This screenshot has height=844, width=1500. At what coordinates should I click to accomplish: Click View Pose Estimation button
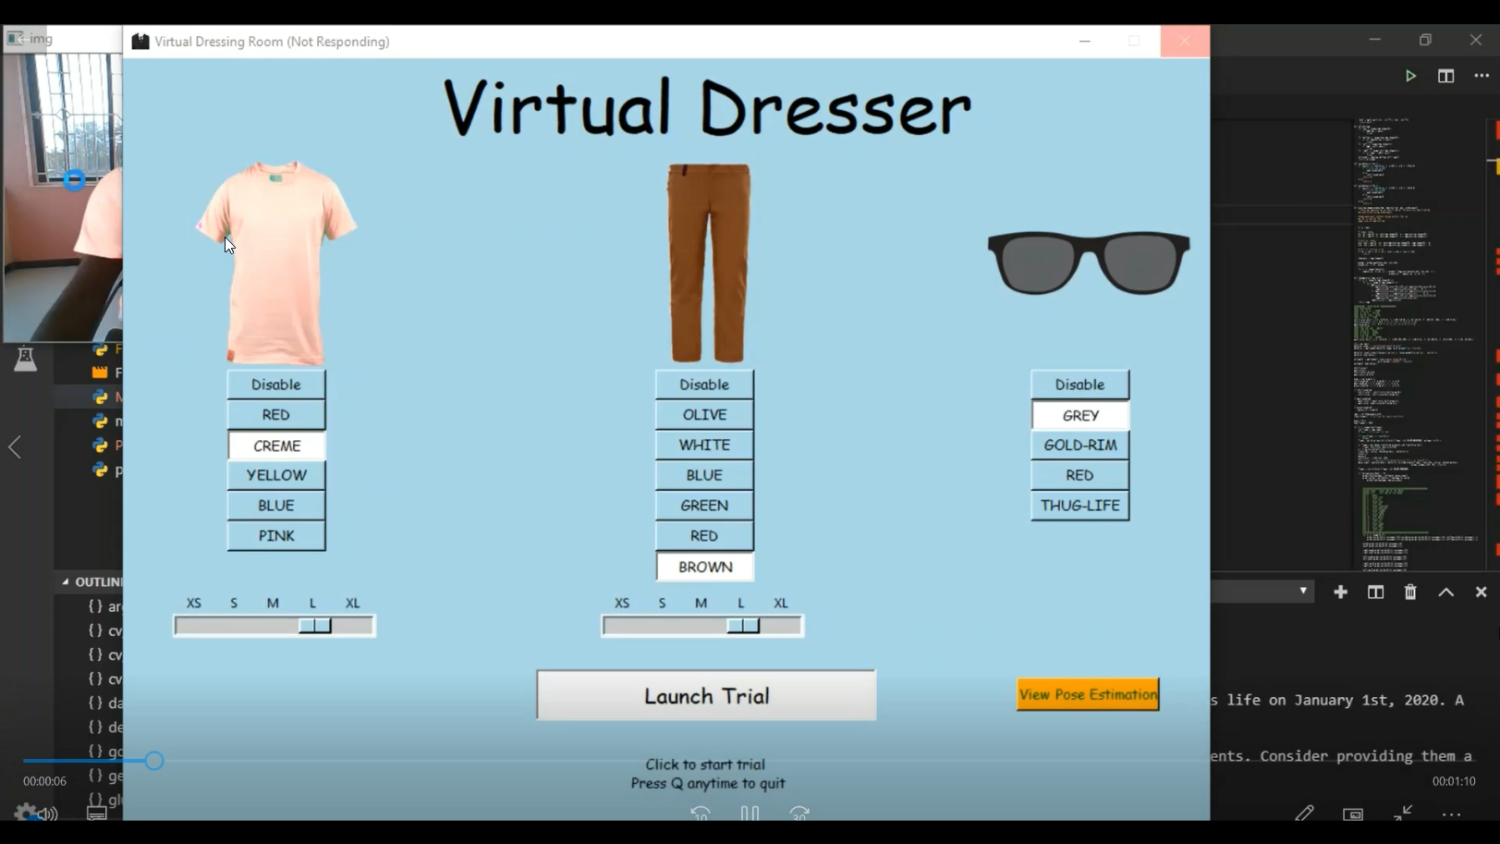1088,694
